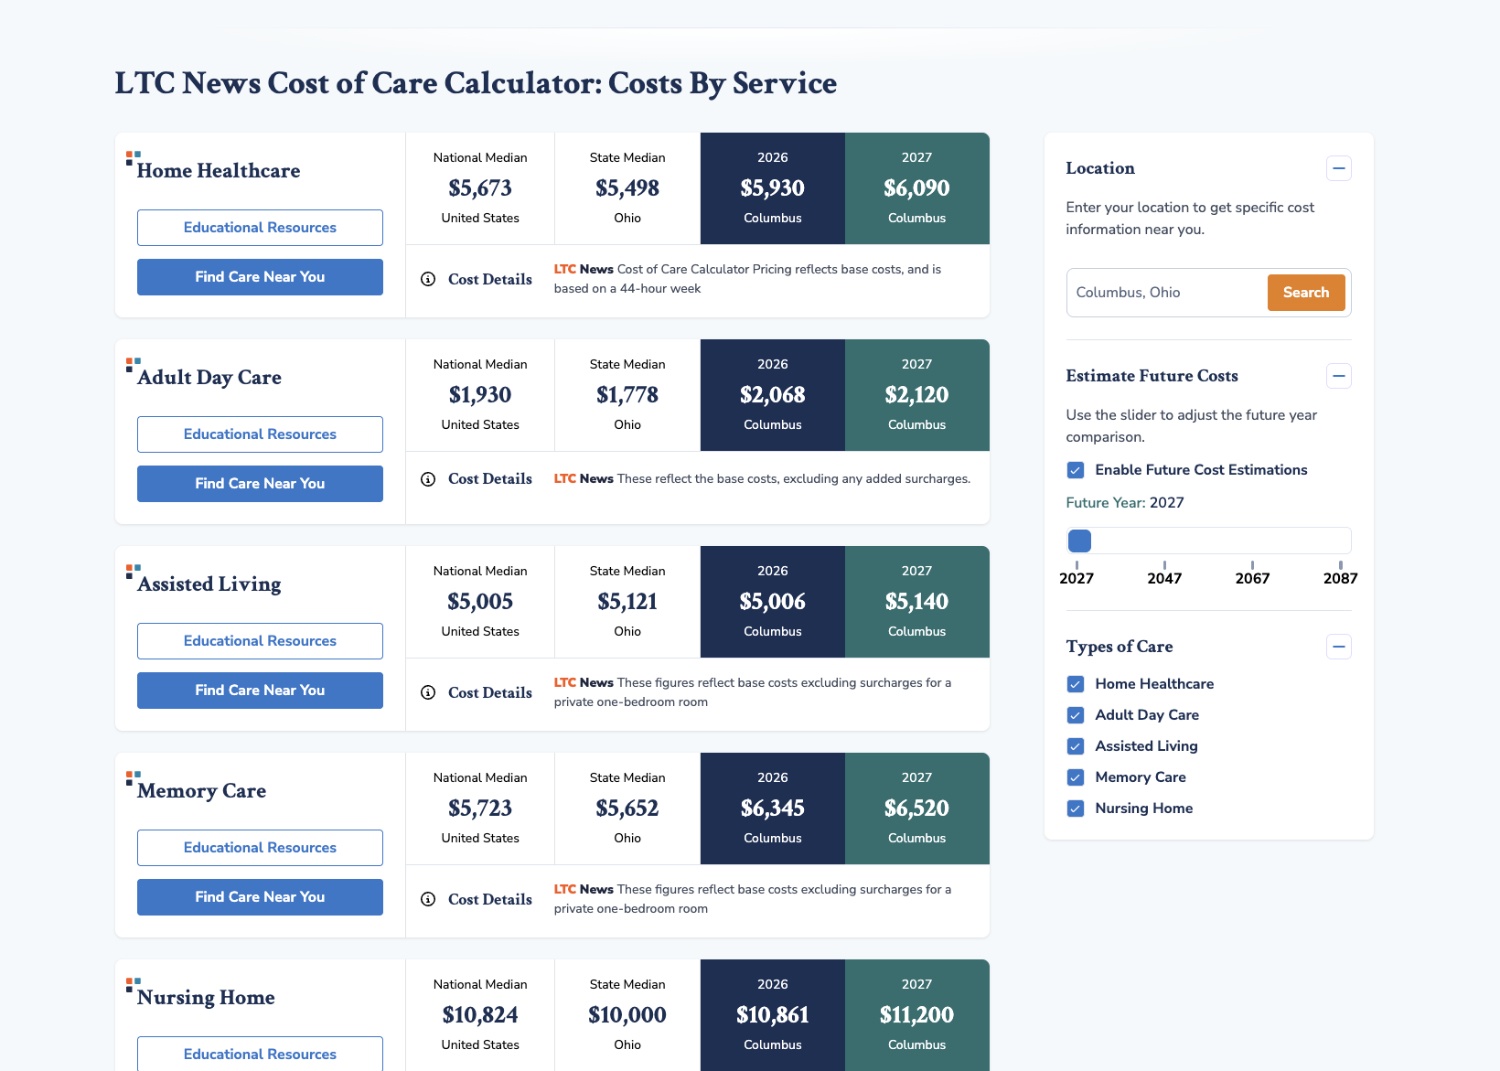Click Adult Day Care state median $1,778

click(628, 395)
